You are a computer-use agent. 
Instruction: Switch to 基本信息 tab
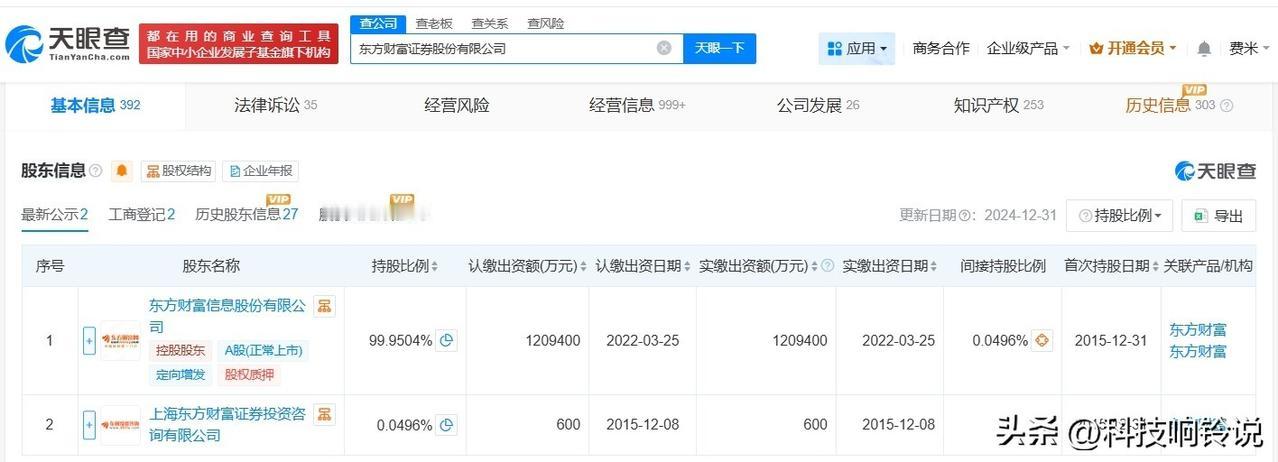[x=95, y=105]
